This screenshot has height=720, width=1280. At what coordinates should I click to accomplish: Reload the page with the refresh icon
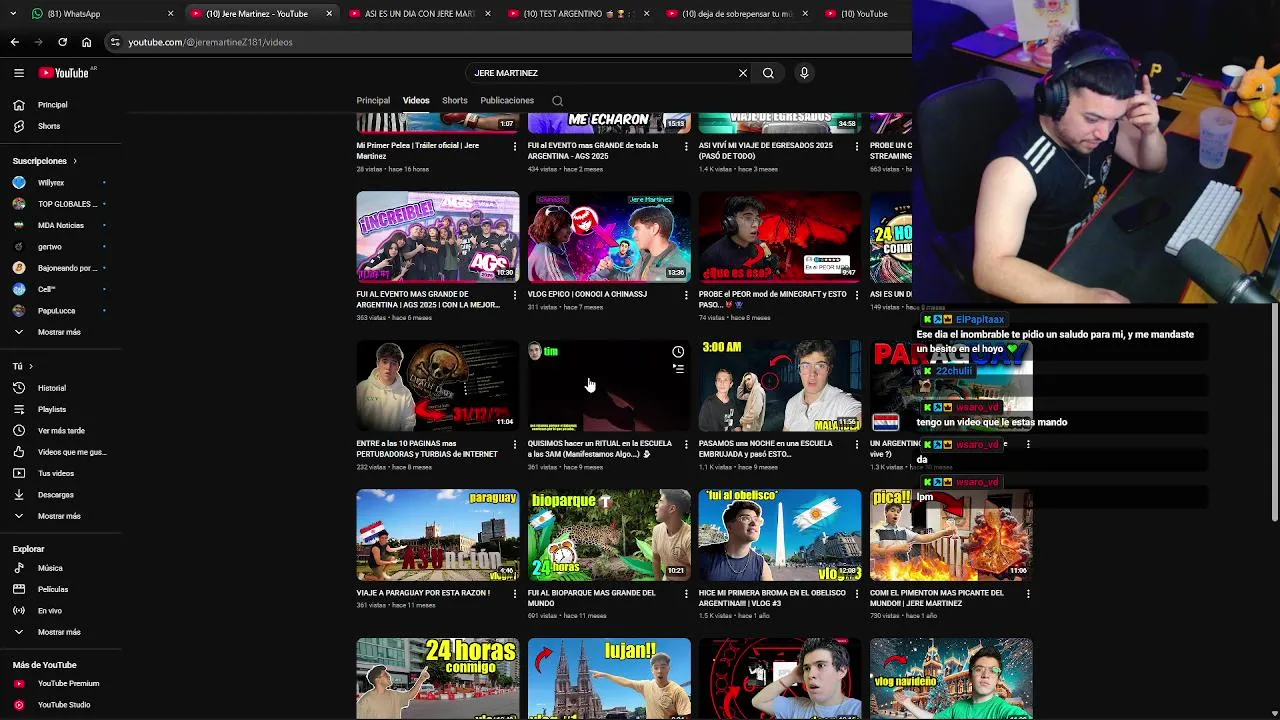pos(62,42)
